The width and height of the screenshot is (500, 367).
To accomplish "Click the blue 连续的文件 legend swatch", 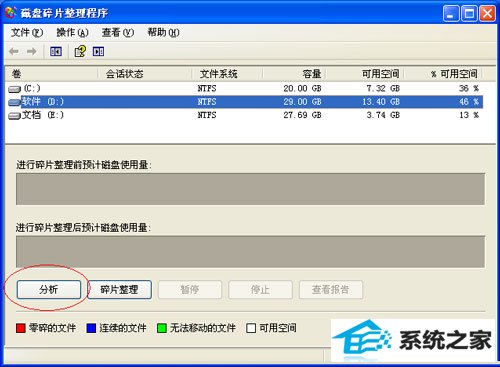I will pos(91,328).
